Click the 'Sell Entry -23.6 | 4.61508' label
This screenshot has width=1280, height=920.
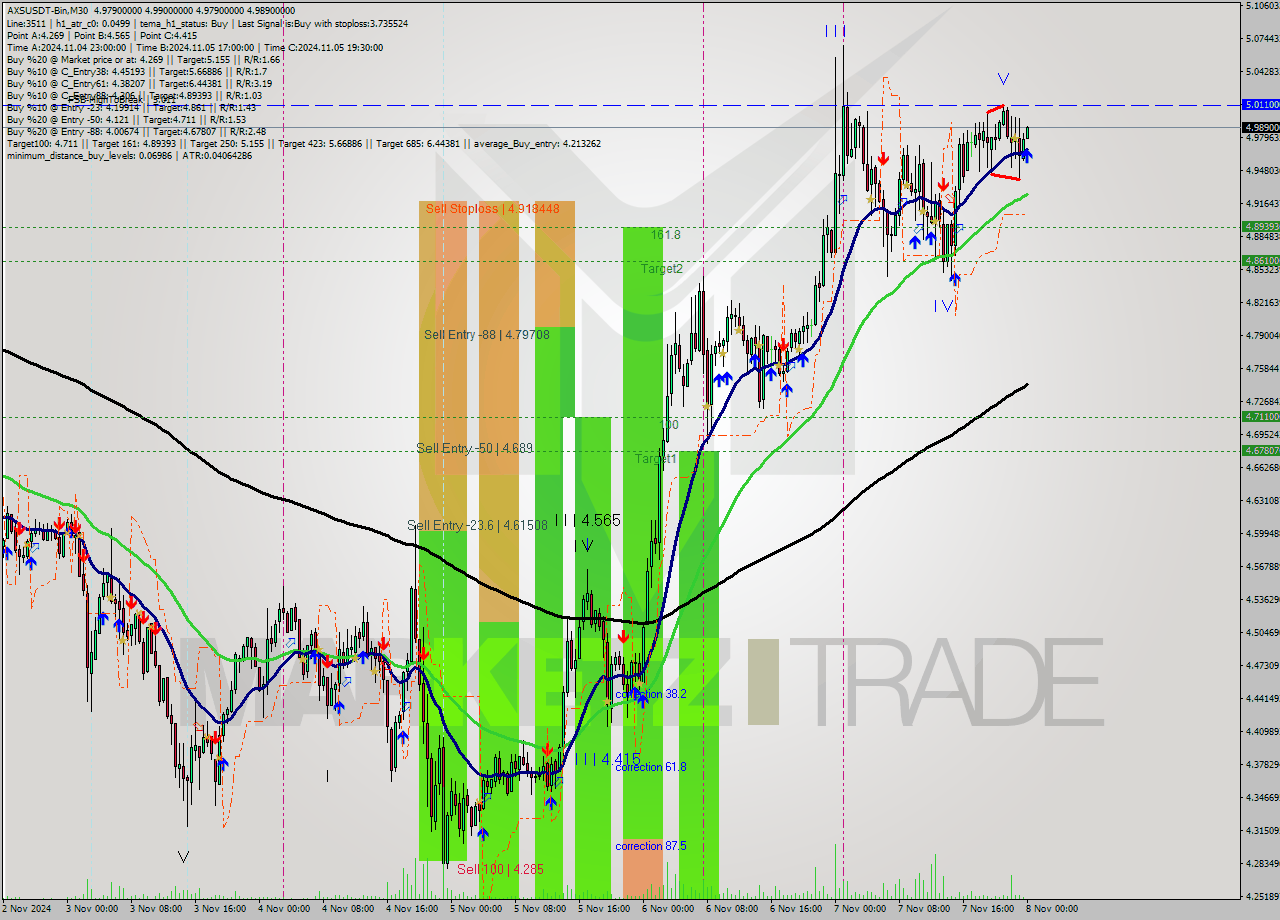tap(477, 525)
